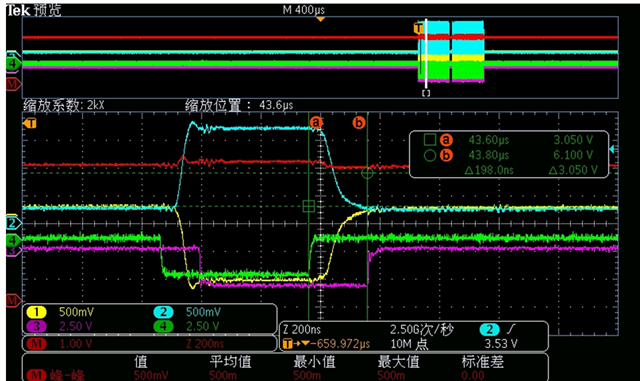Select the 43.60µs cursor a time value
640x381 pixels.
point(489,140)
